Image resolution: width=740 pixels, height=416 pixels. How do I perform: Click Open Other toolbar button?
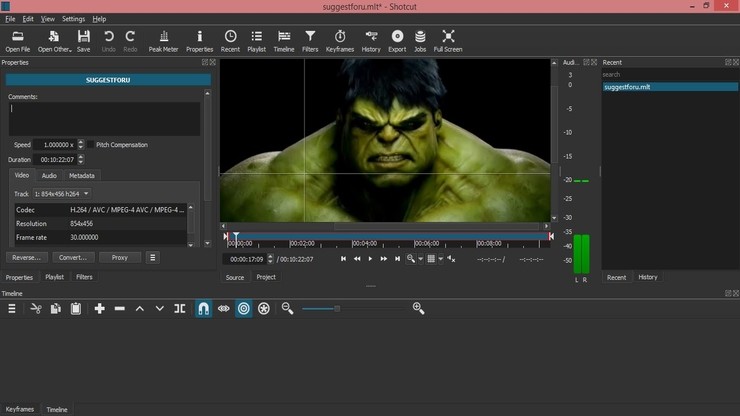54,41
